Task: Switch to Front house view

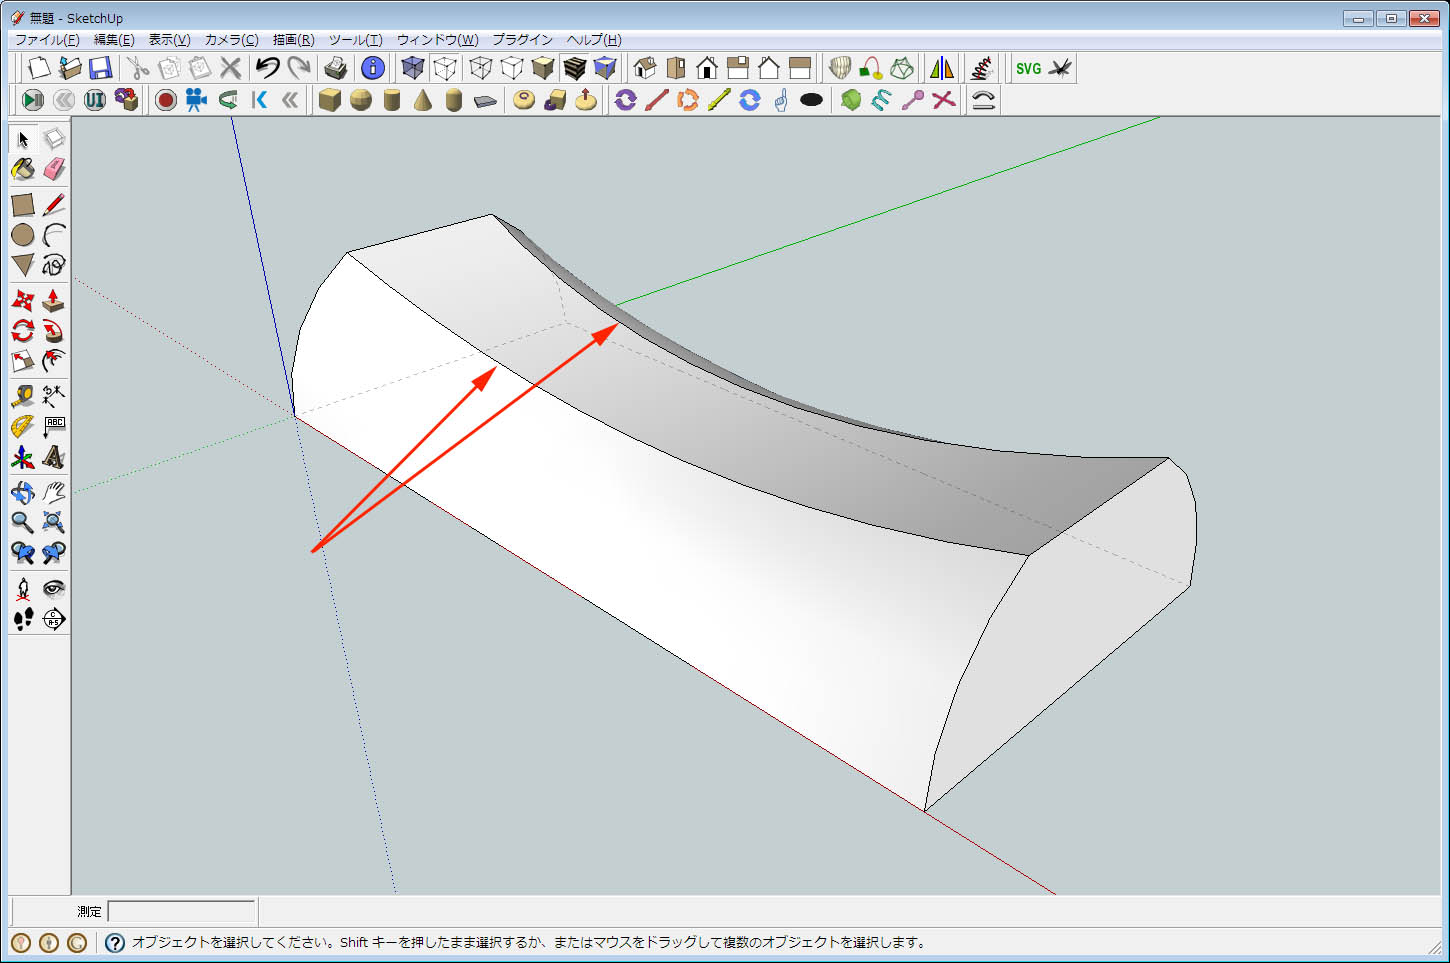Action: click(x=707, y=68)
